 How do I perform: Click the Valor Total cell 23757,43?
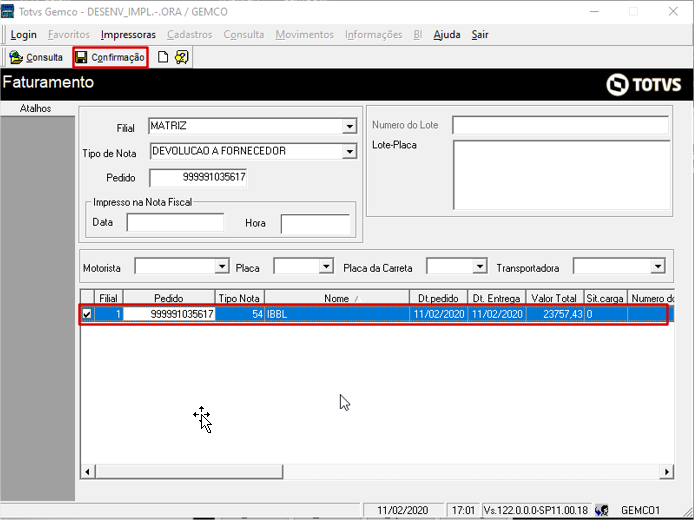555,314
